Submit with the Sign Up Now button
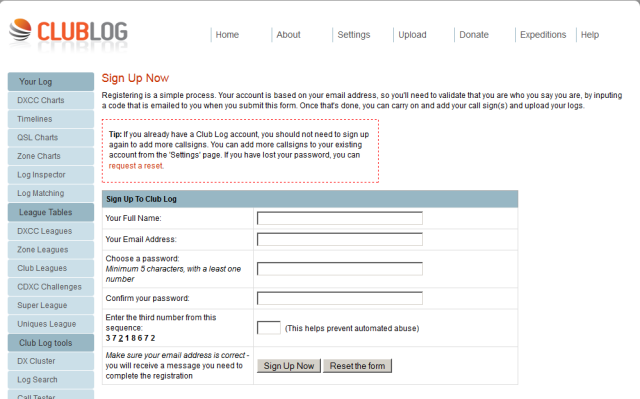The width and height of the screenshot is (640, 399). pyautogui.click(x=289, y=366)
